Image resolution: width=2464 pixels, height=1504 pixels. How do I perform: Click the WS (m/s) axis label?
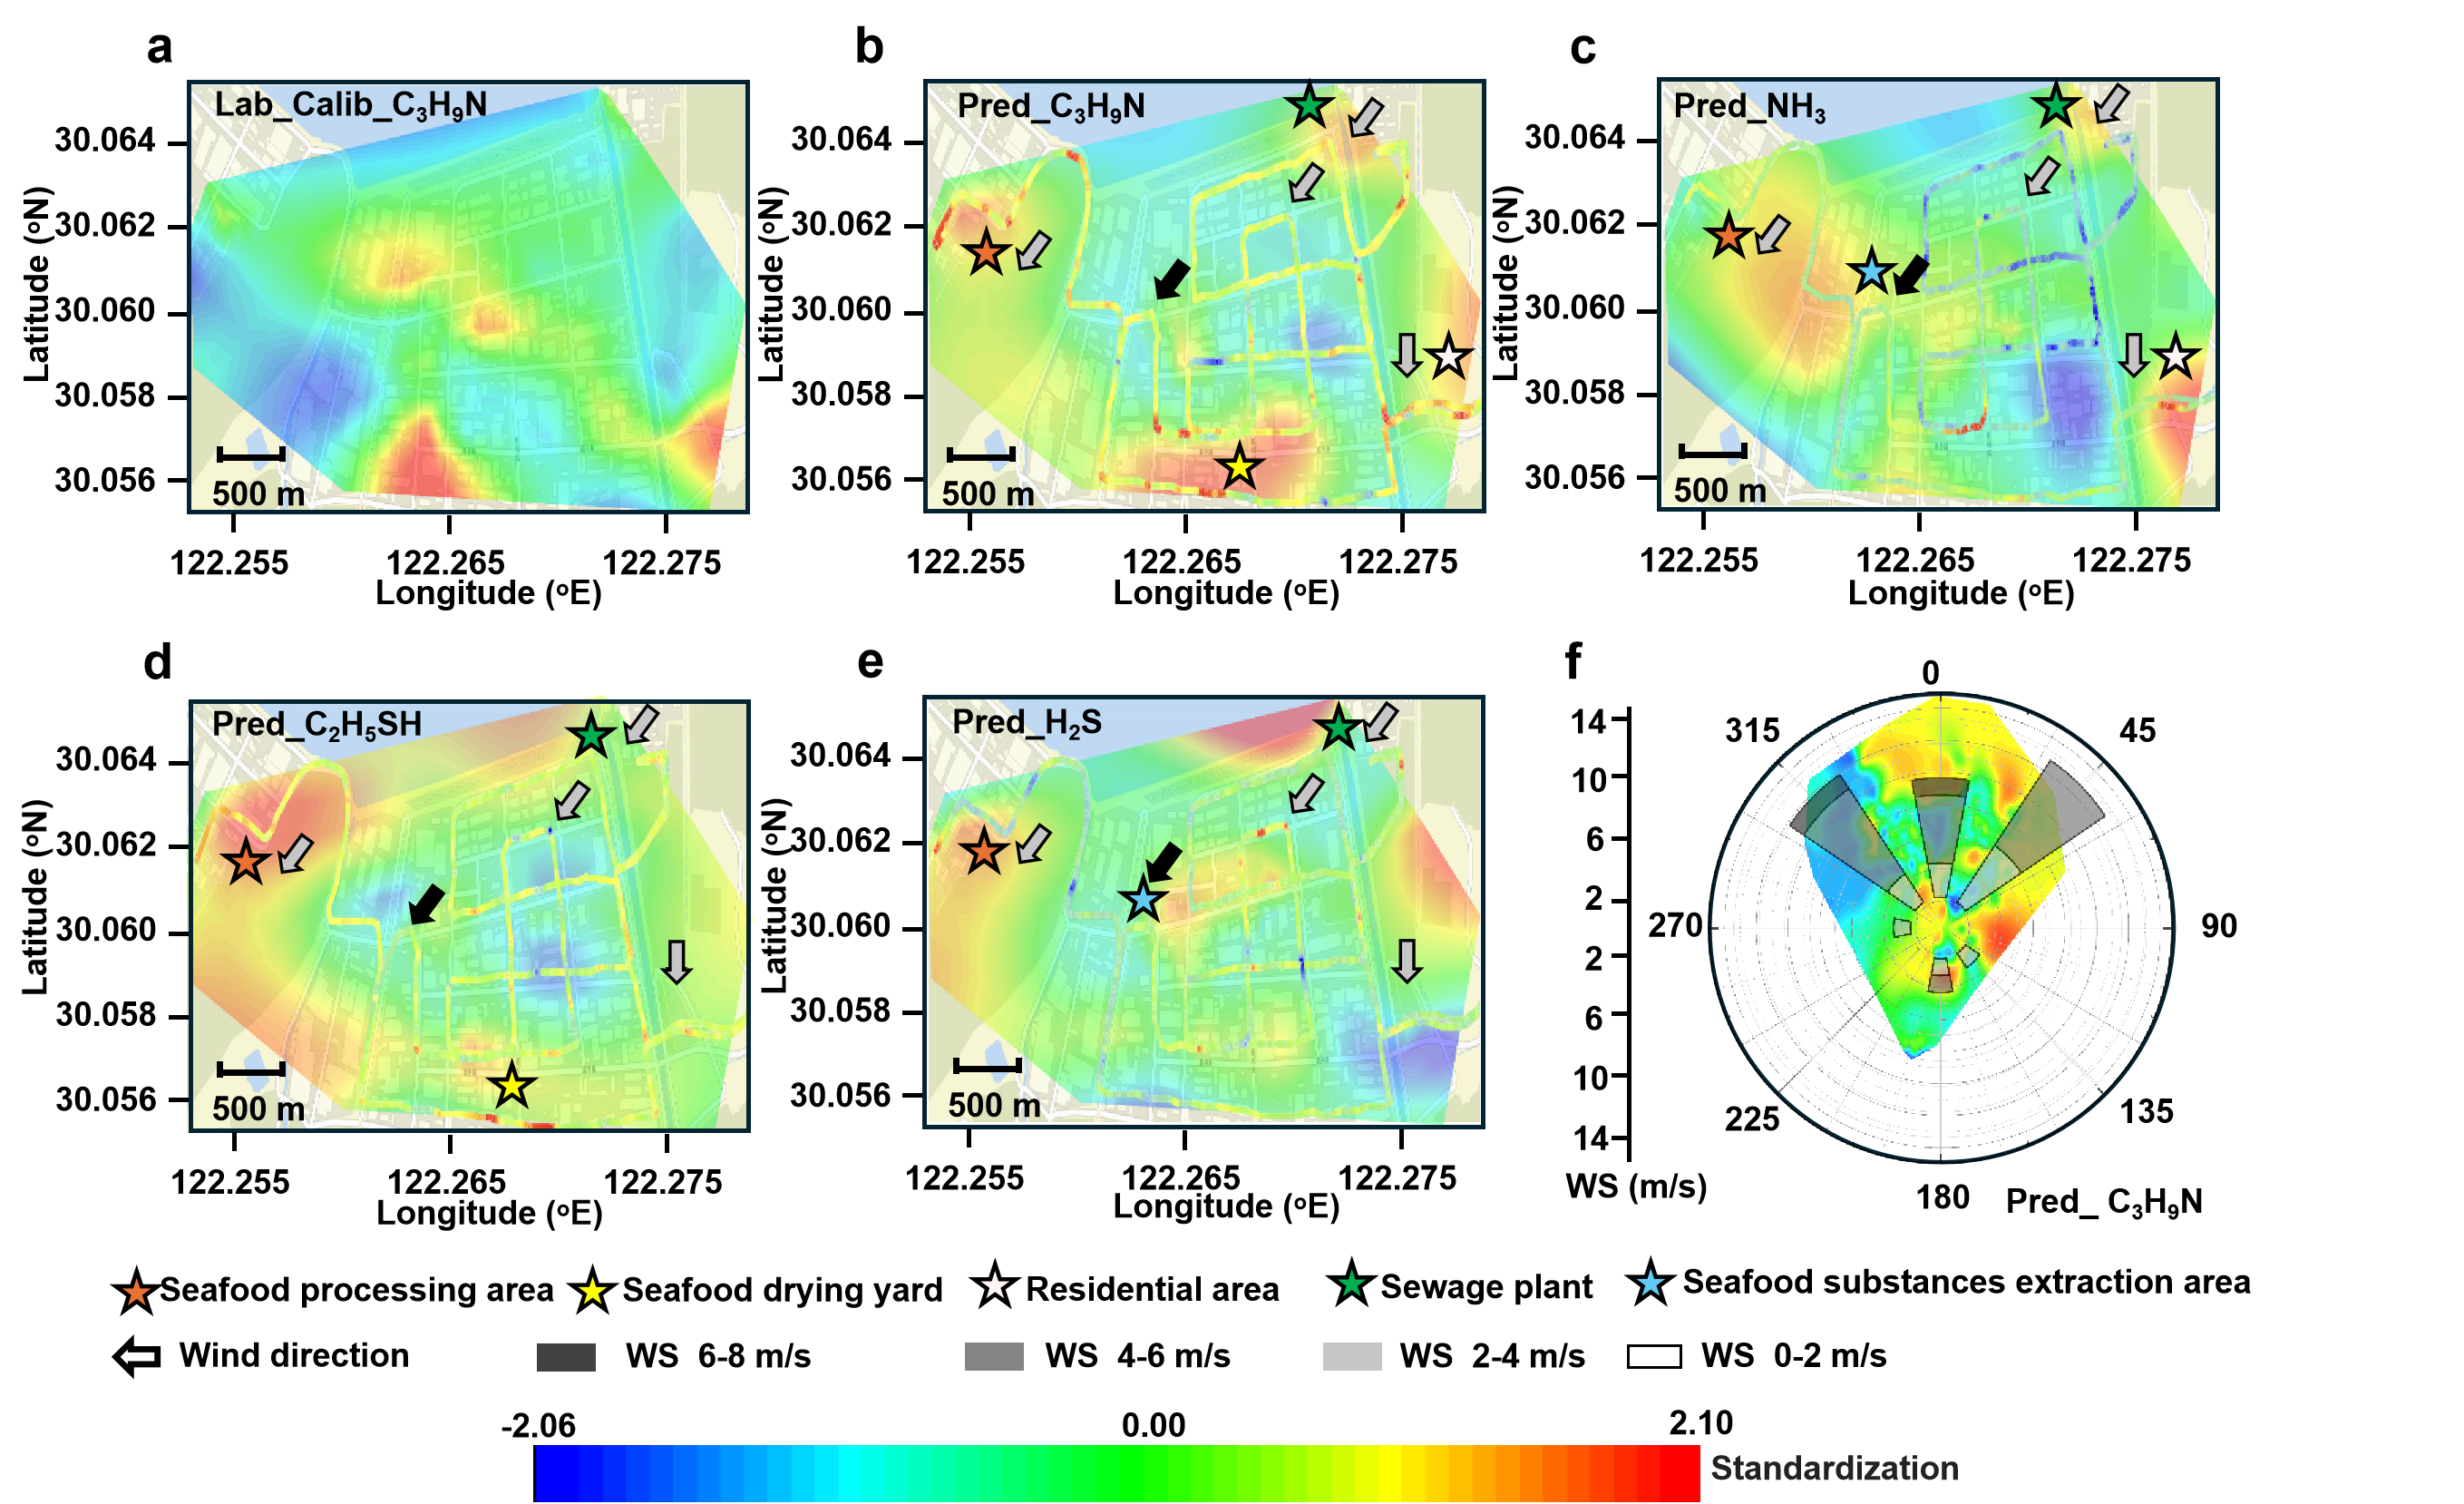coord(1636,1187)
